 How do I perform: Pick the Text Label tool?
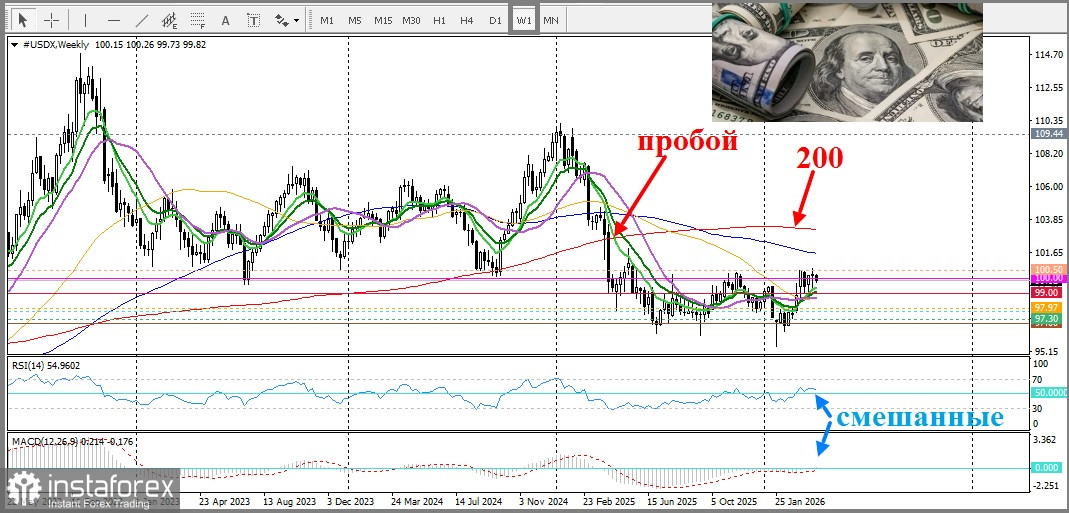coord(254,20)
